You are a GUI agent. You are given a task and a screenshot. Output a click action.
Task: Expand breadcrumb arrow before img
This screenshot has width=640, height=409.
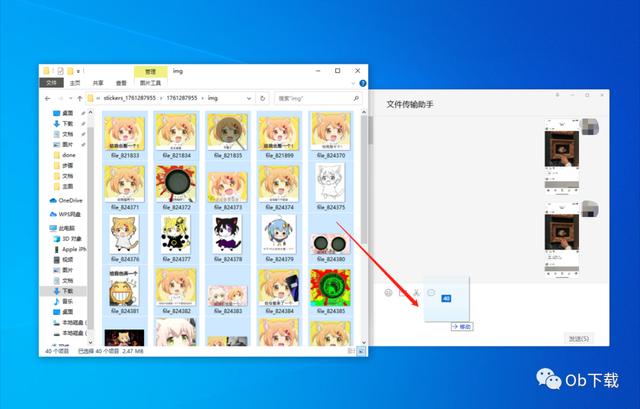click(x=203, y=98)
